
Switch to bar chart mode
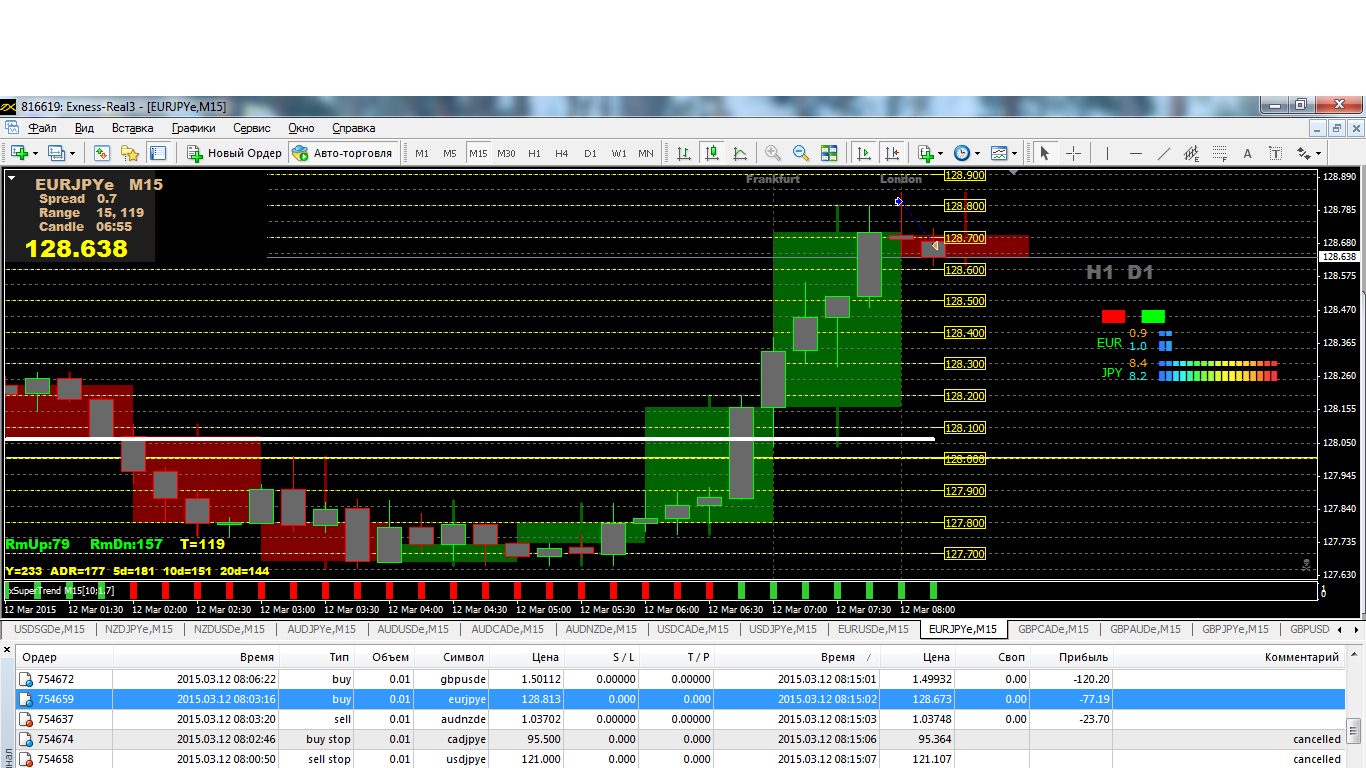[x=684, y=153]
